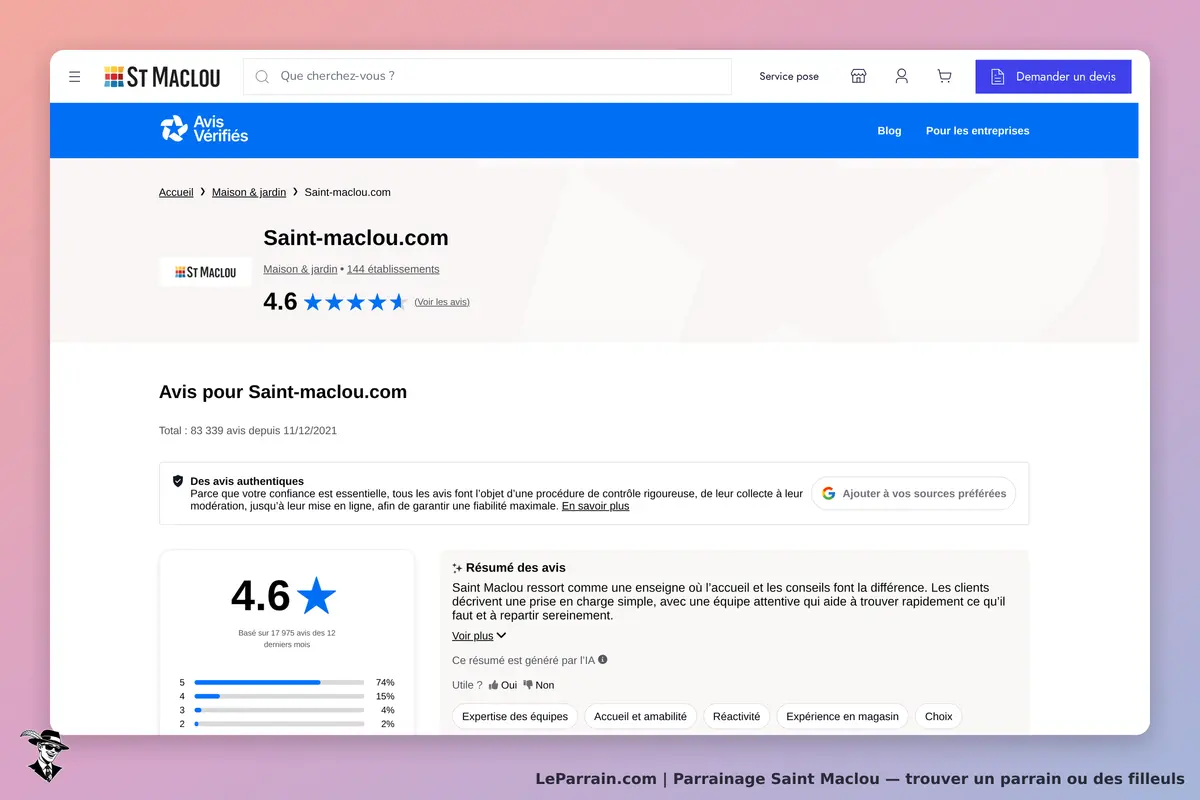Select the Accueil et amabilité chip
Image resolution: width=1200 pixels, height=800 pixels.
(x=640, y=716)
